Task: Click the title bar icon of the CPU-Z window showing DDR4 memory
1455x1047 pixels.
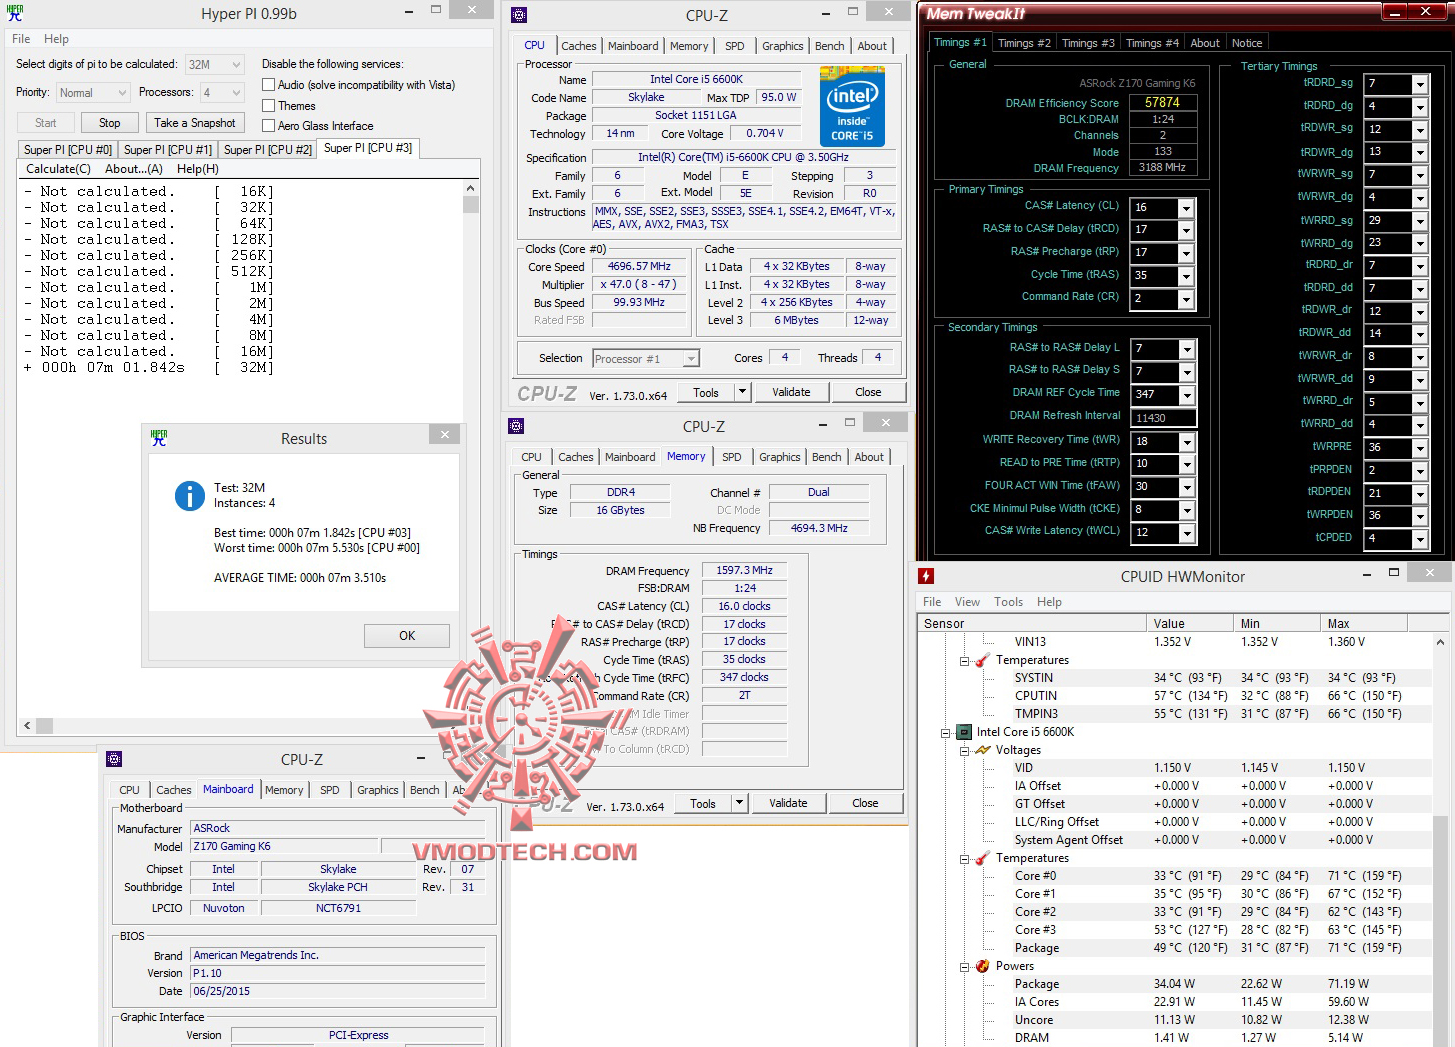Action: tap(516, 426)
